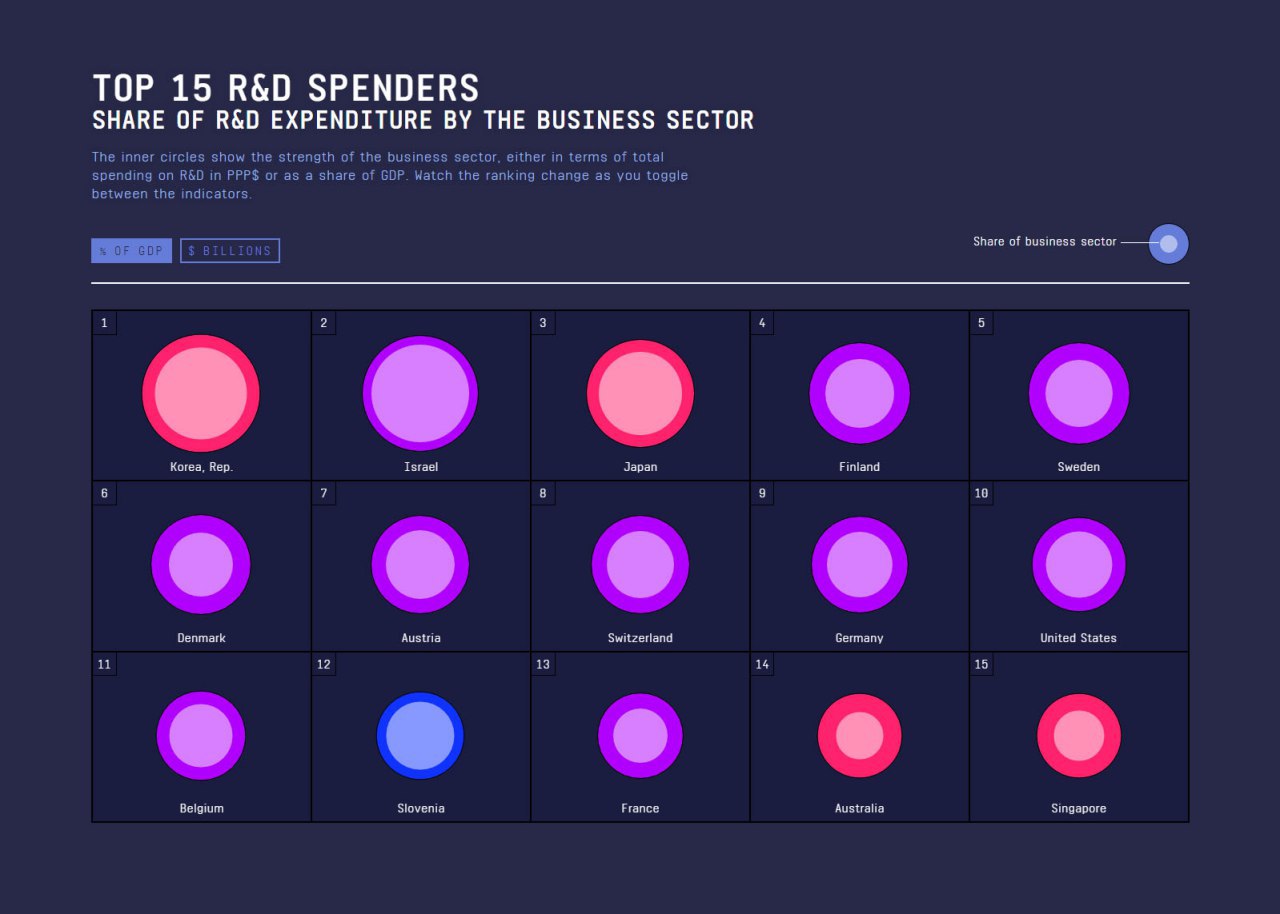The height and width of the screenshot is (914, 1280).
Task: Select Singapore's circle chart
Action: pyautogui.click(x=1079, y=735)
